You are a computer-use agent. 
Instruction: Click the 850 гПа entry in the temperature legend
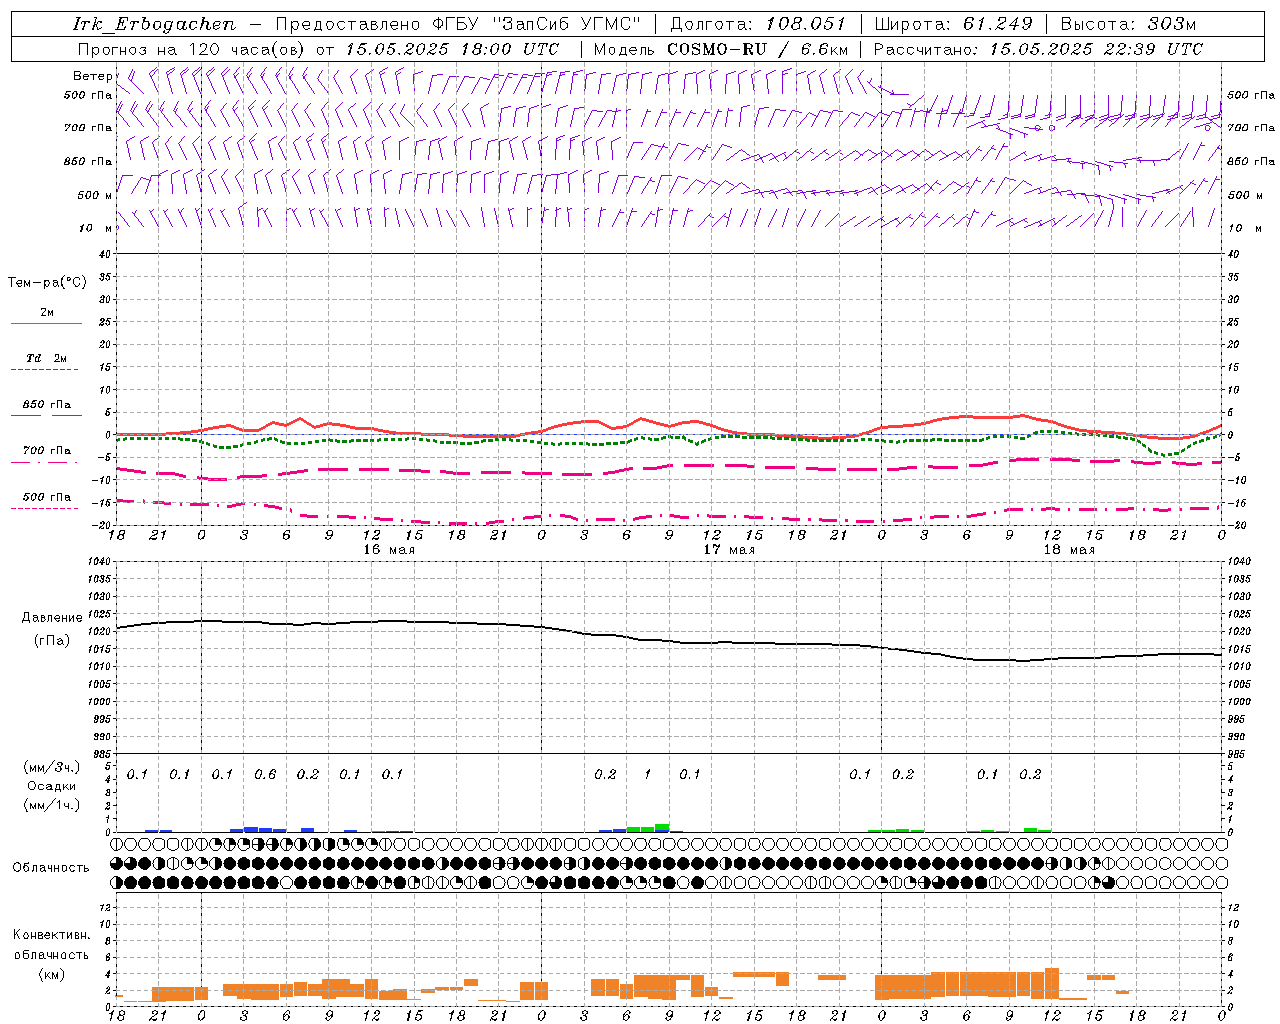coord(47,405)
